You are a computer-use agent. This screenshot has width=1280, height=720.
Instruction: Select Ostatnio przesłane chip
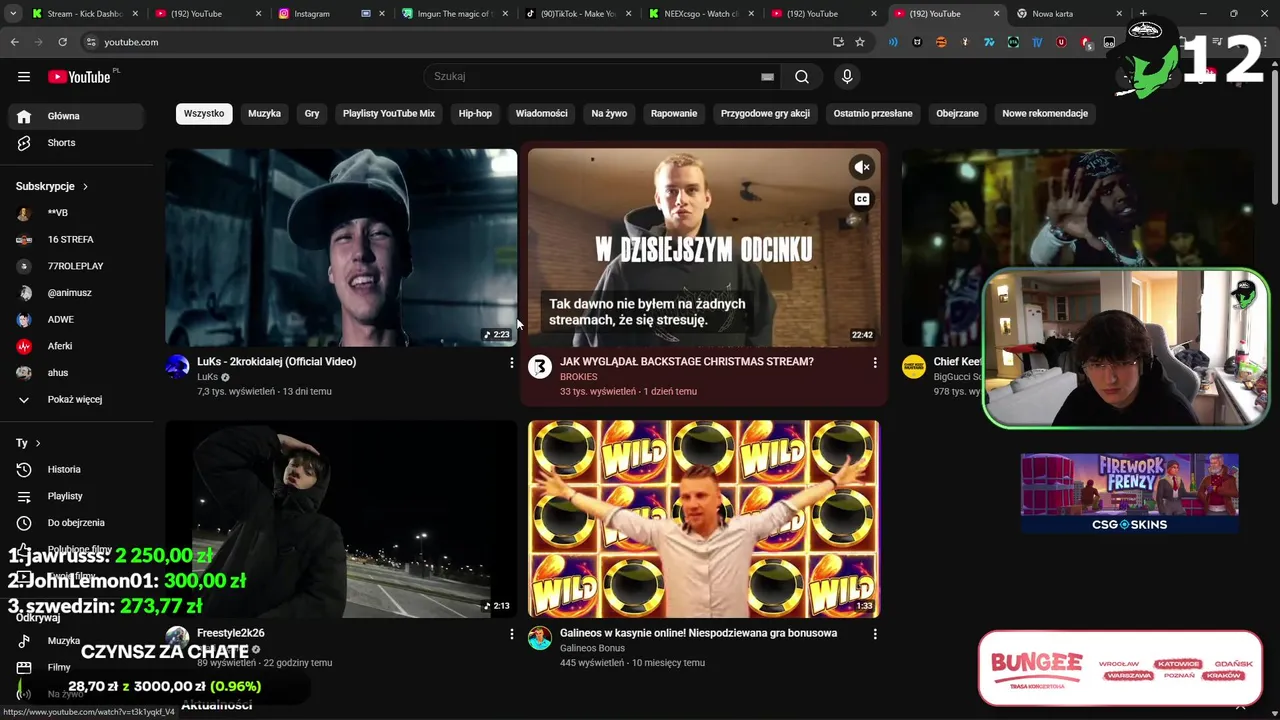[873, 114]
